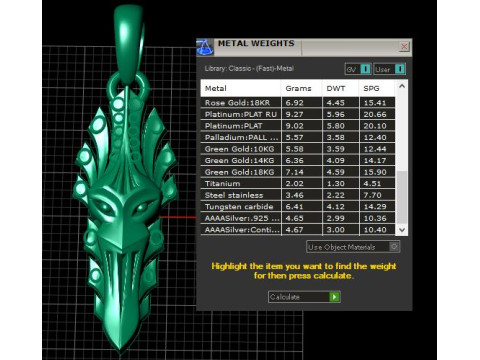The image size is (480, 360).
Task: Select the Platinum:PLAT row
Action: coord(298,126)
